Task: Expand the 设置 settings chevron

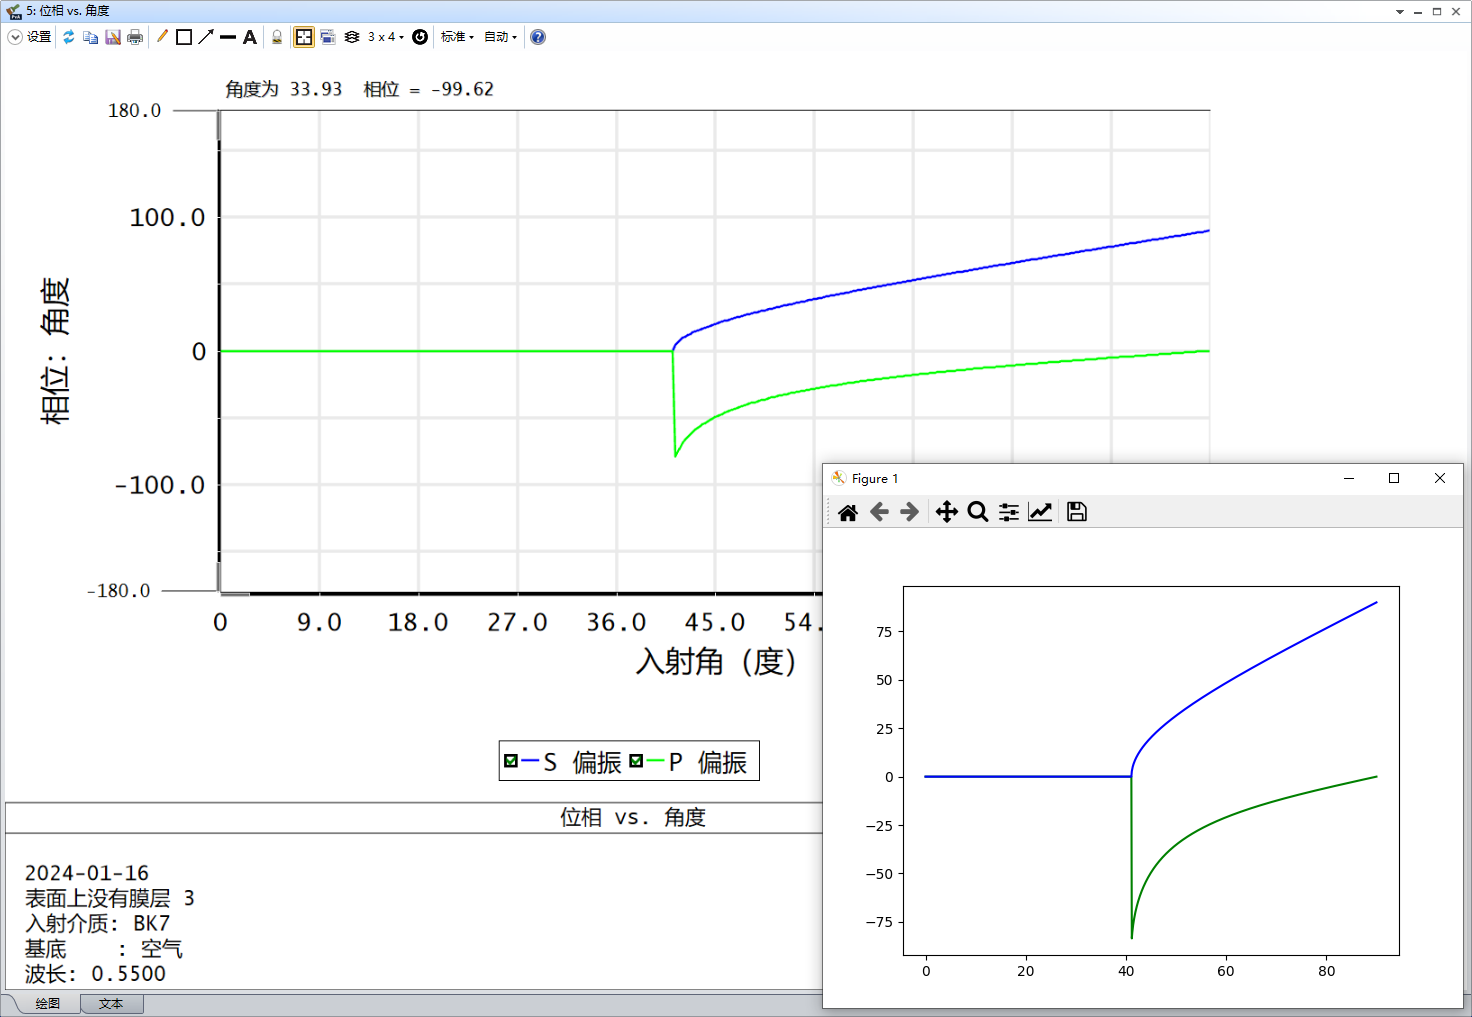Action: tap(15, 37)
